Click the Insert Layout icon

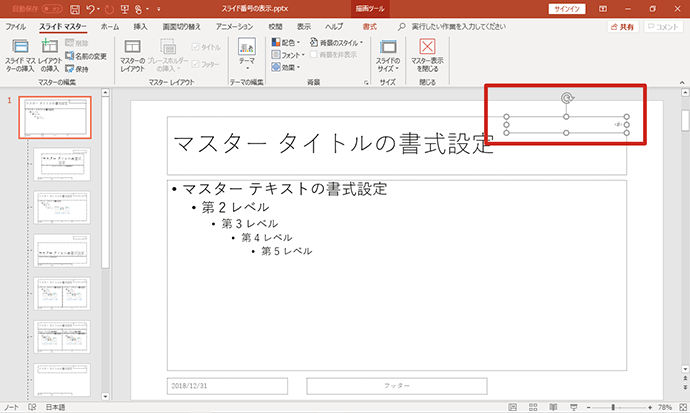pyautogui.click(x=49, y=46)
